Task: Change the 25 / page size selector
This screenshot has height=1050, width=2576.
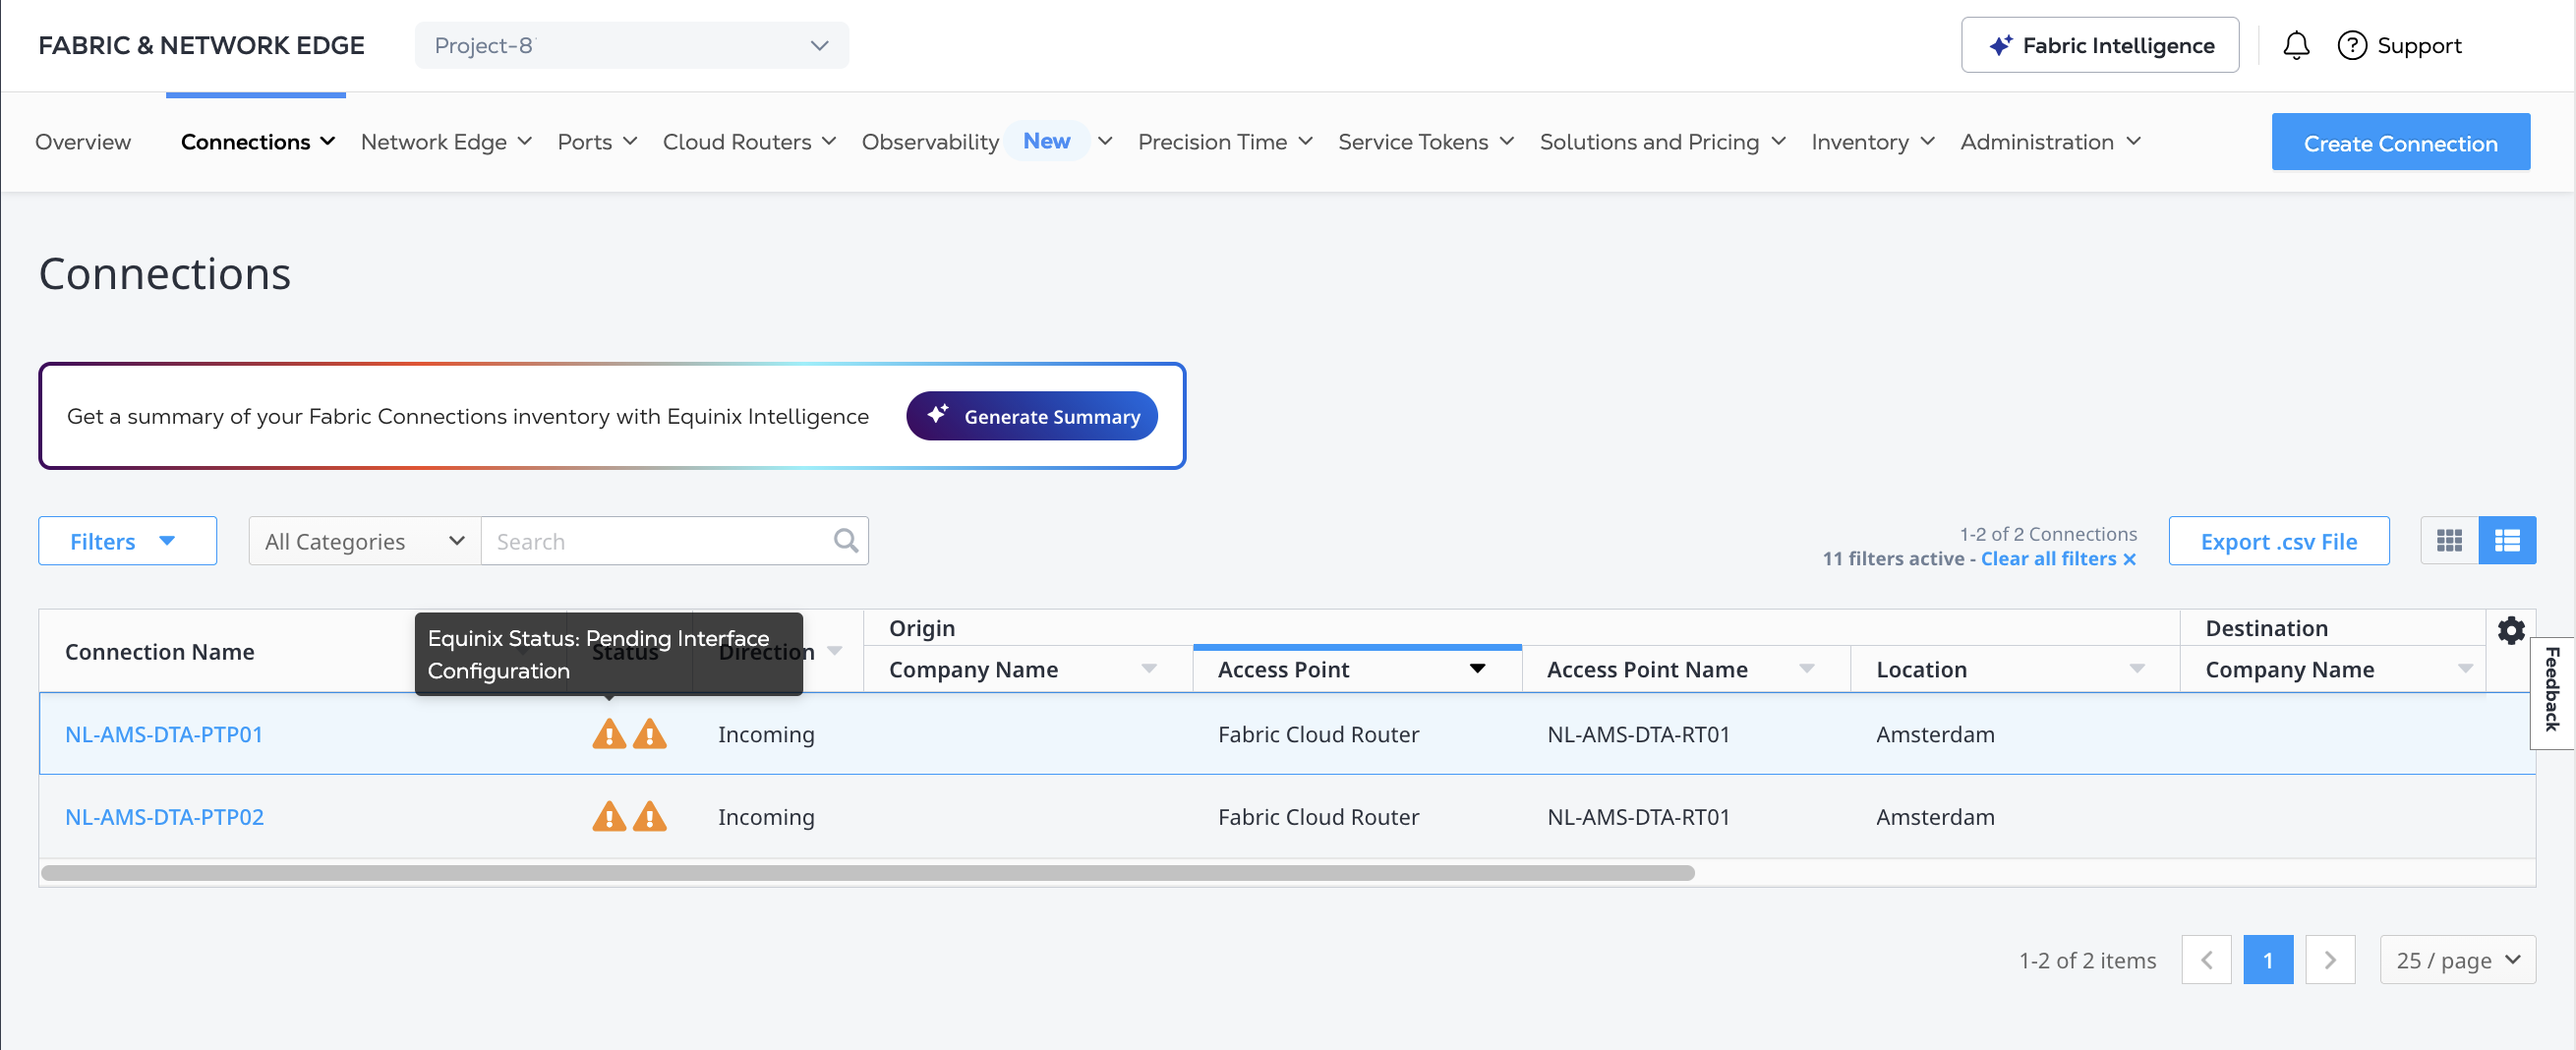Action: 2457,960
